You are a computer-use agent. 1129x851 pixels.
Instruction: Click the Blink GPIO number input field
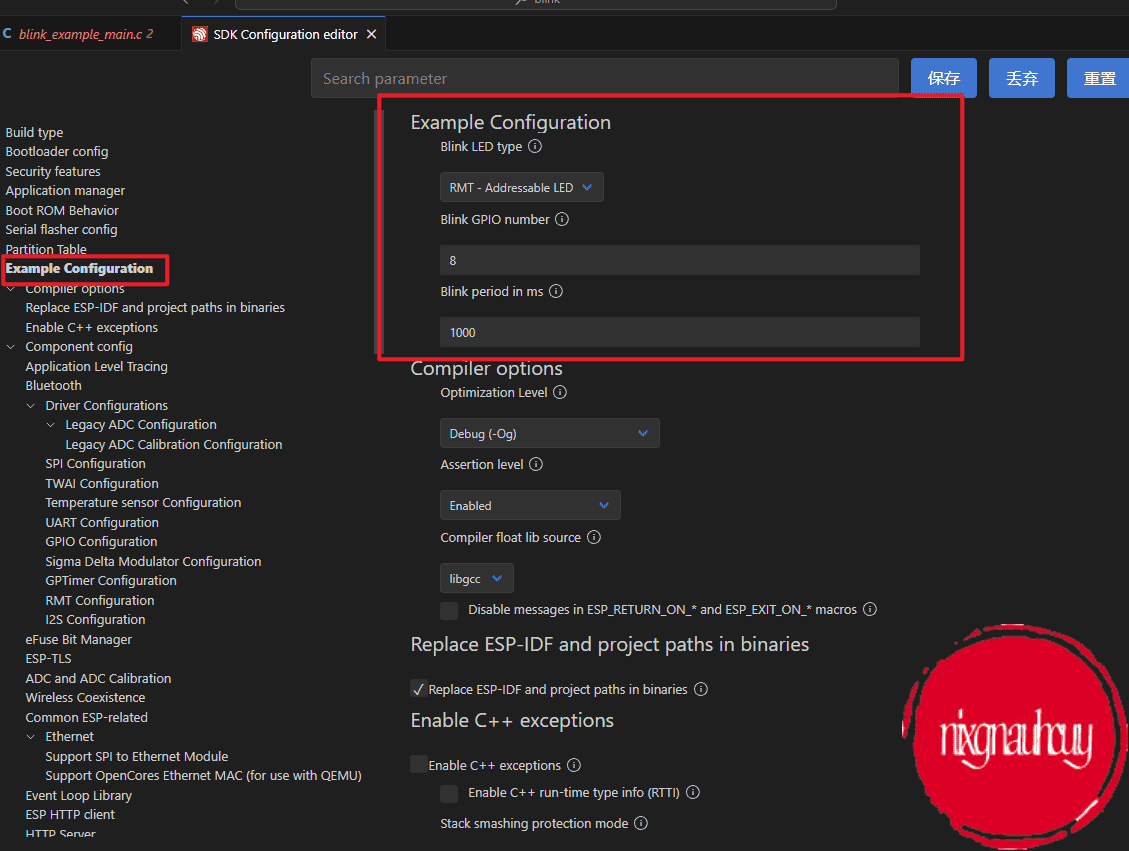click(x=679, y=260)
